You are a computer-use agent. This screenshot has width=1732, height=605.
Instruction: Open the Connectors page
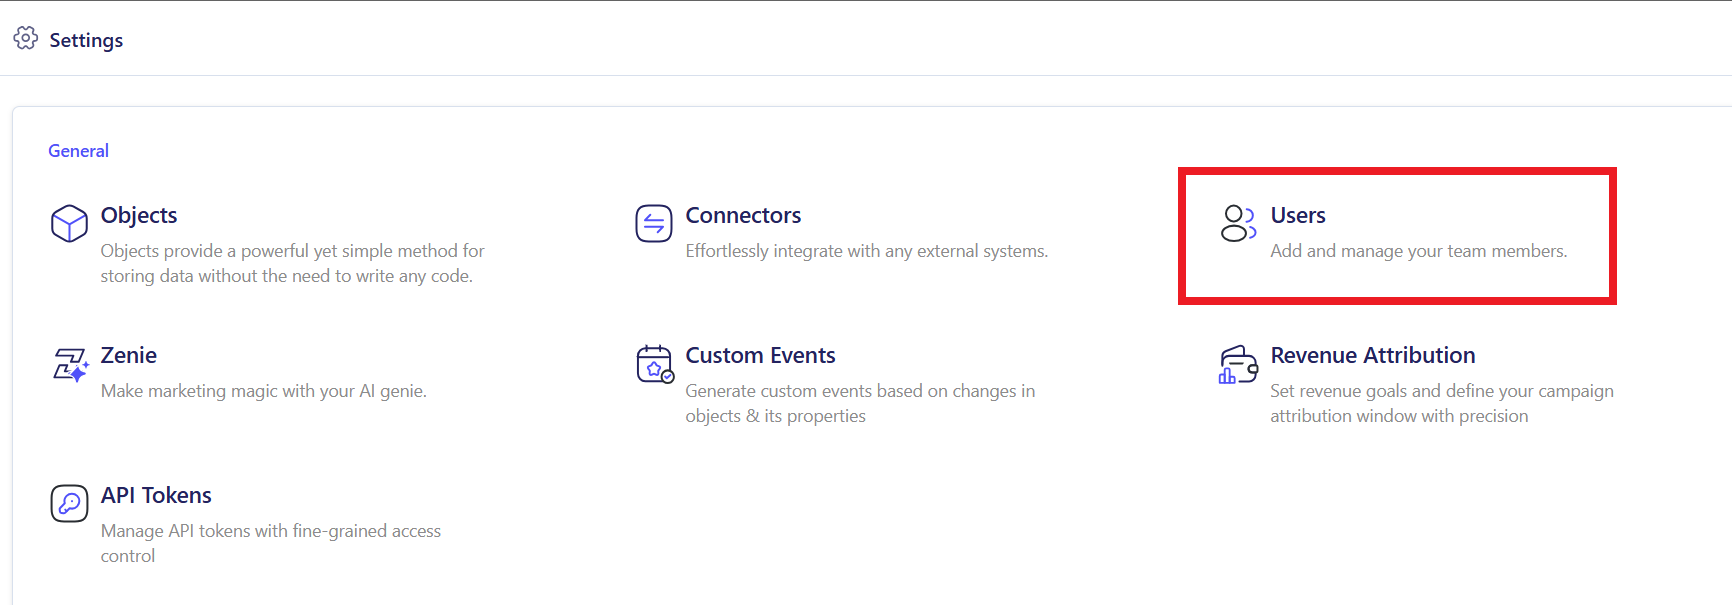tap(743, 215)
